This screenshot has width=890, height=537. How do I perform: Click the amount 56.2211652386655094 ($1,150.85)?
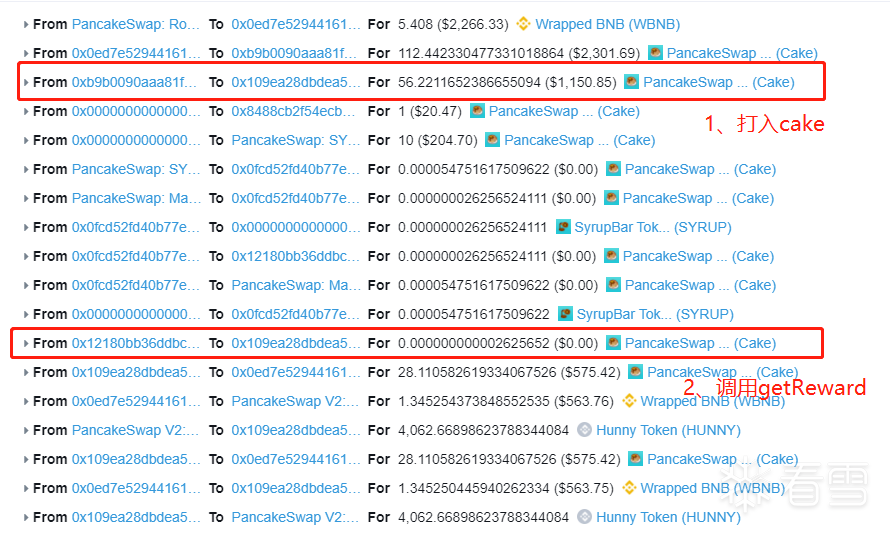pos(507,82)
